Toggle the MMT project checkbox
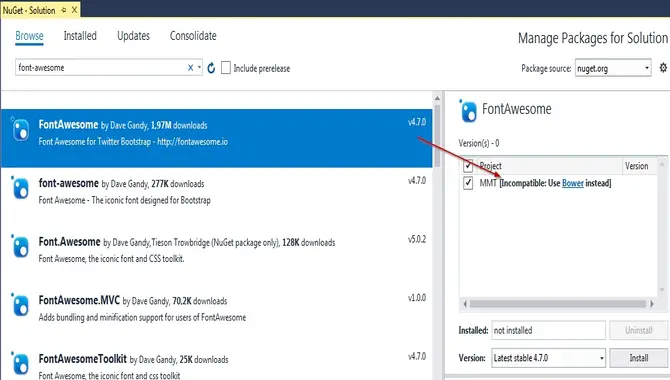The width and height of the screenshot is (670, 380). coord(468,183)
